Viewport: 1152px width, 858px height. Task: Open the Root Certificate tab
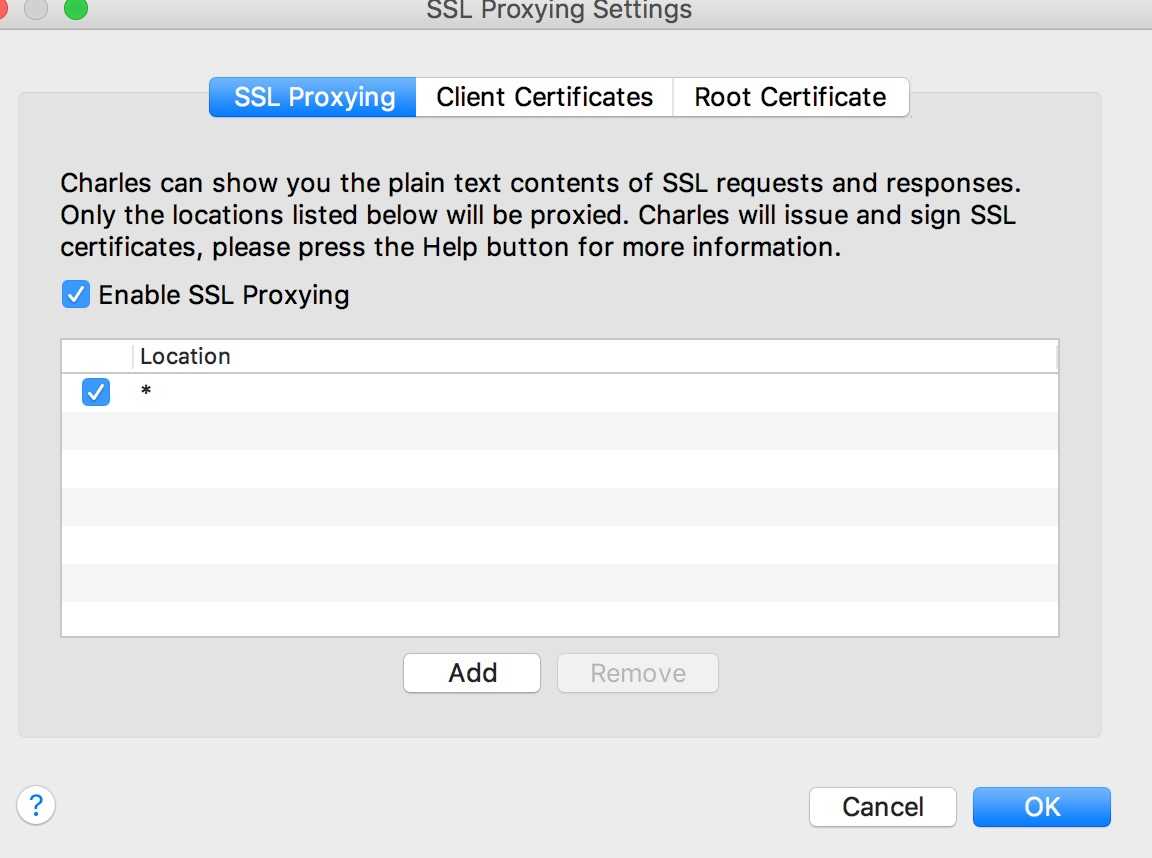pyautogui.click(x=791, y=97)
